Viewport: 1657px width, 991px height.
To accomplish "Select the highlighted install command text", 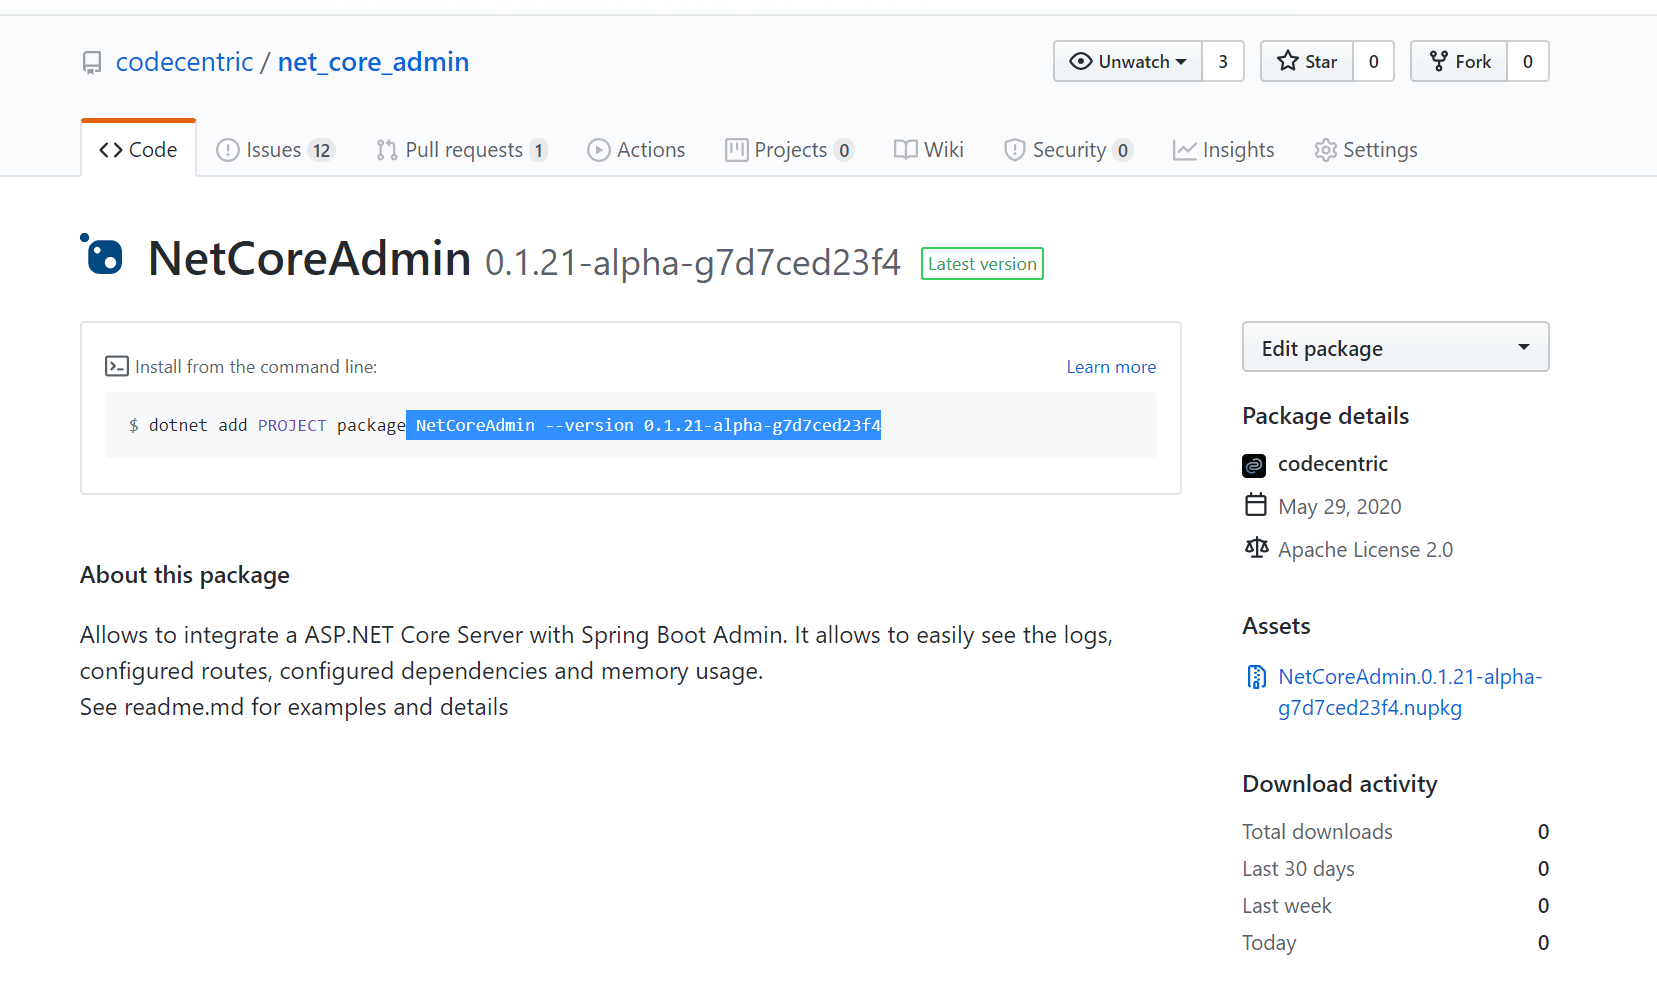I will (643, 425).
